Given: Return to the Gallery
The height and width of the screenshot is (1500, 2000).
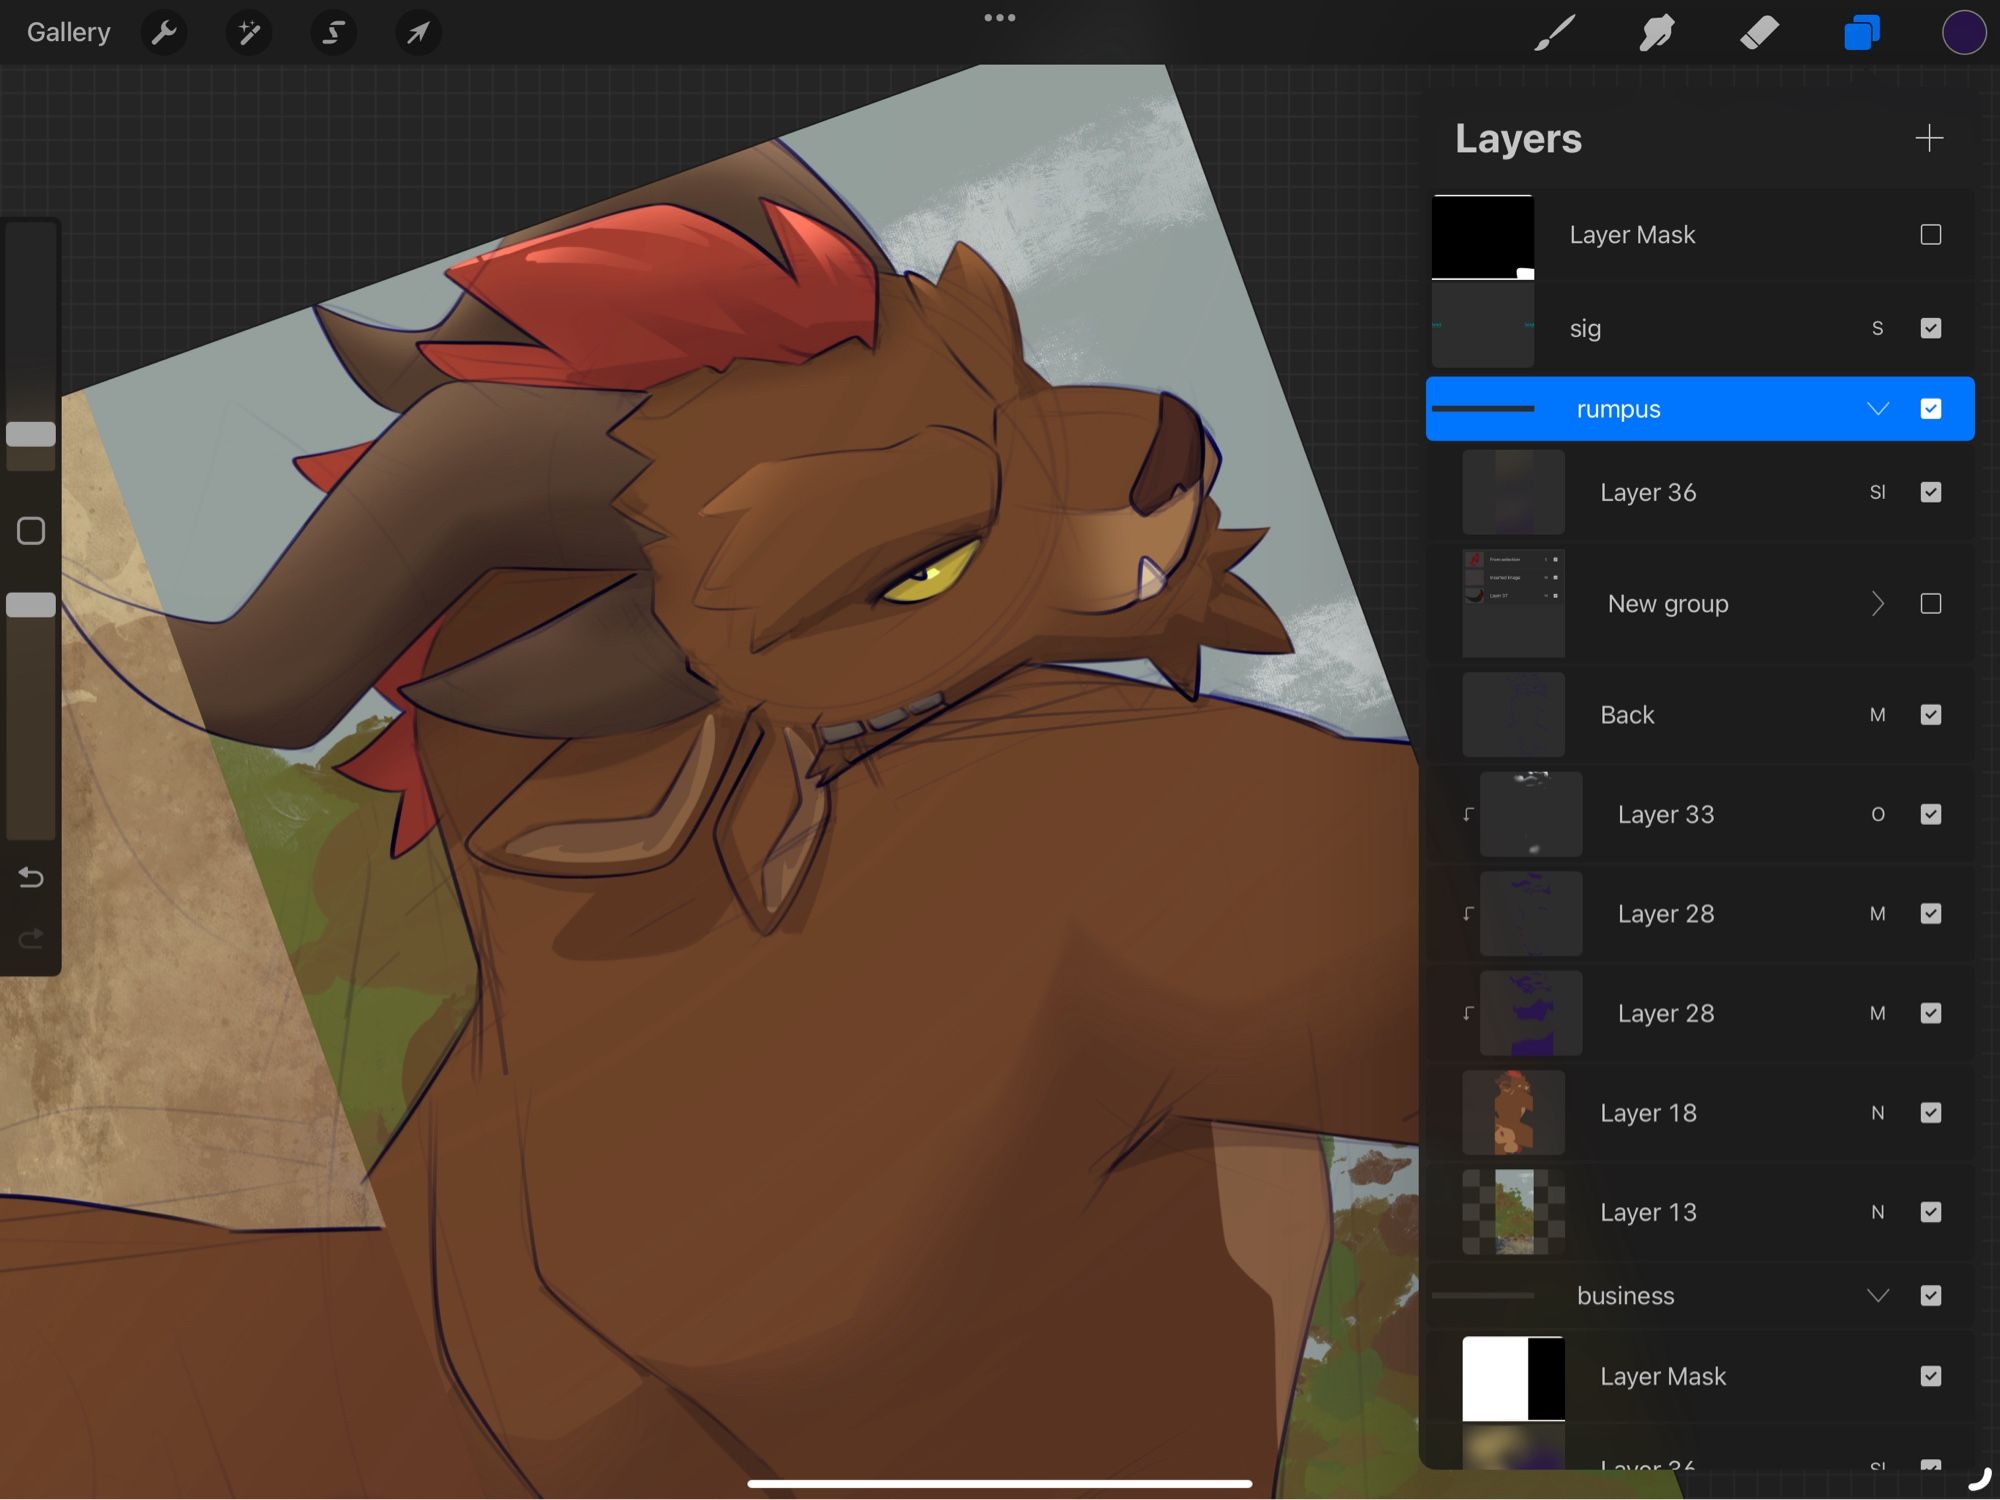Looking at the screenshot, I should pyautogui.click(x=68, y=32).
